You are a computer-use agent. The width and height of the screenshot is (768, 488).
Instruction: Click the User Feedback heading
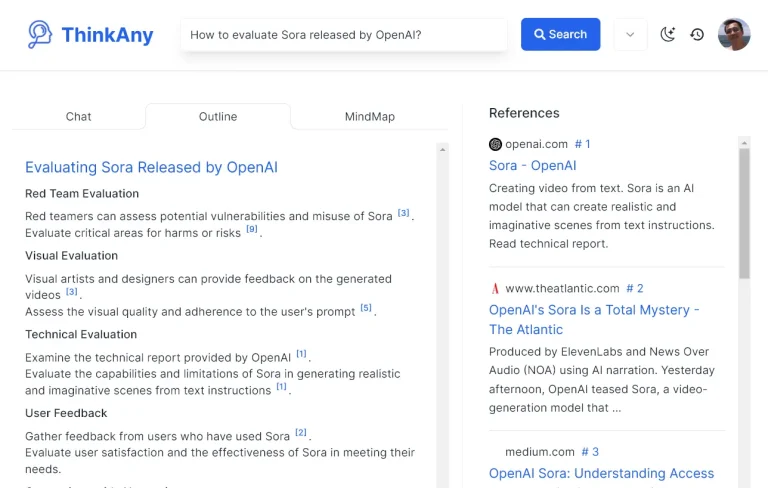(x=66, y=413)
